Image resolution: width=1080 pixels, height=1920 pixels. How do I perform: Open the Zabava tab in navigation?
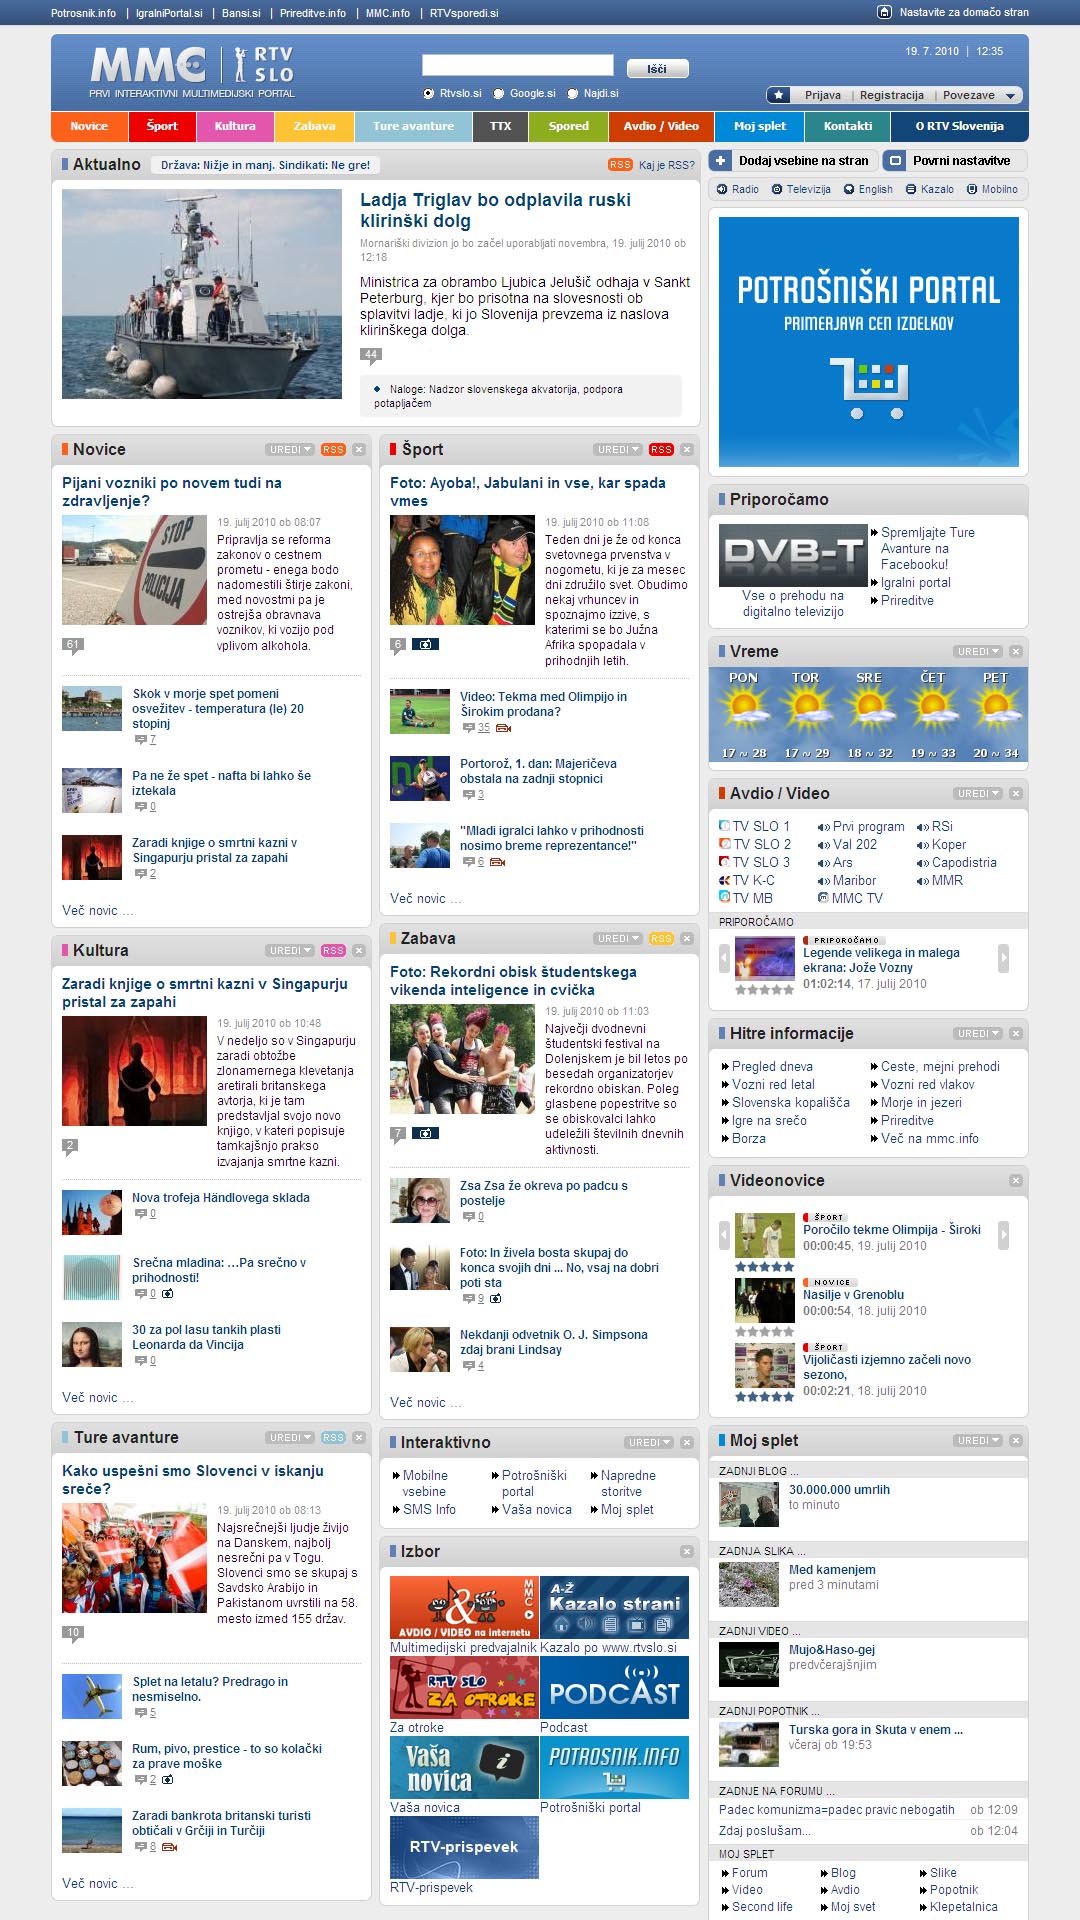(314, 127)
